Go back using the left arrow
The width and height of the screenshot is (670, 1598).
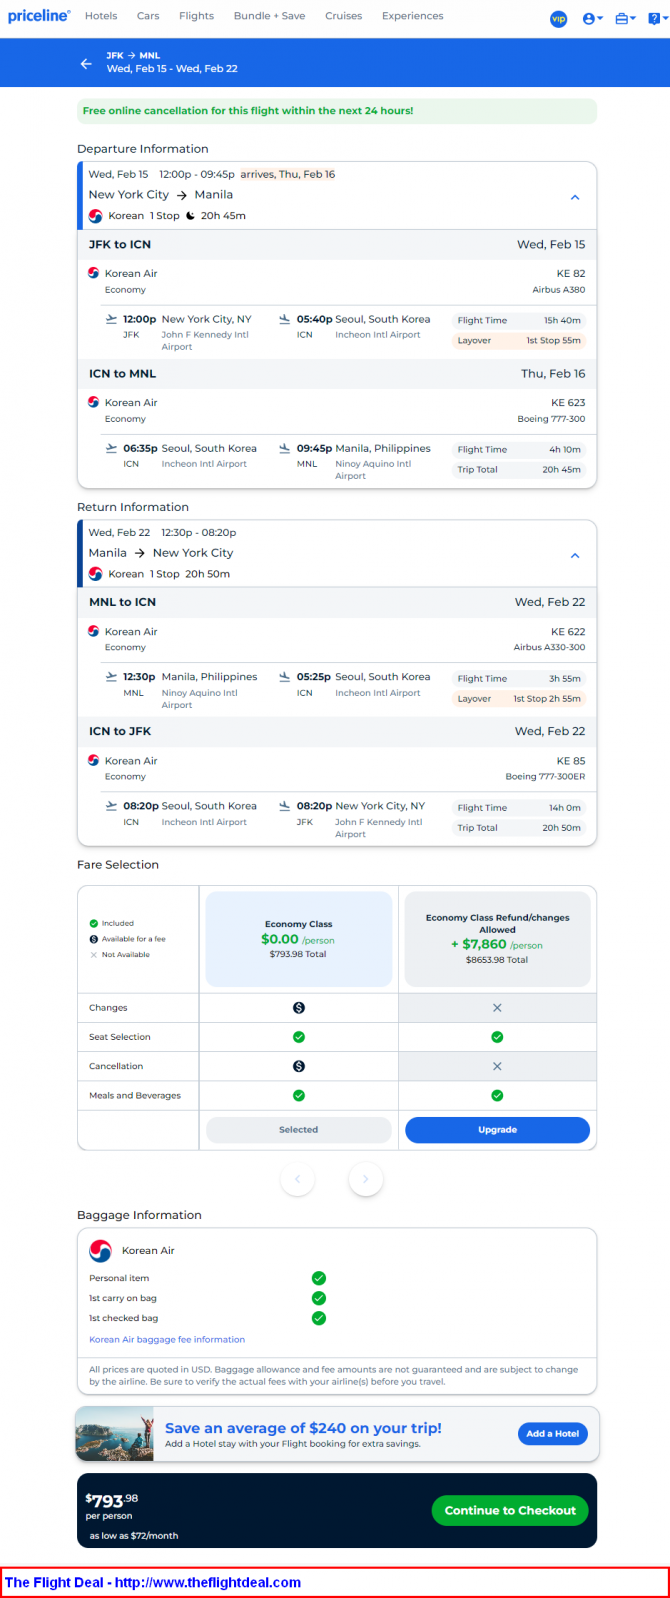coord(86,63)
